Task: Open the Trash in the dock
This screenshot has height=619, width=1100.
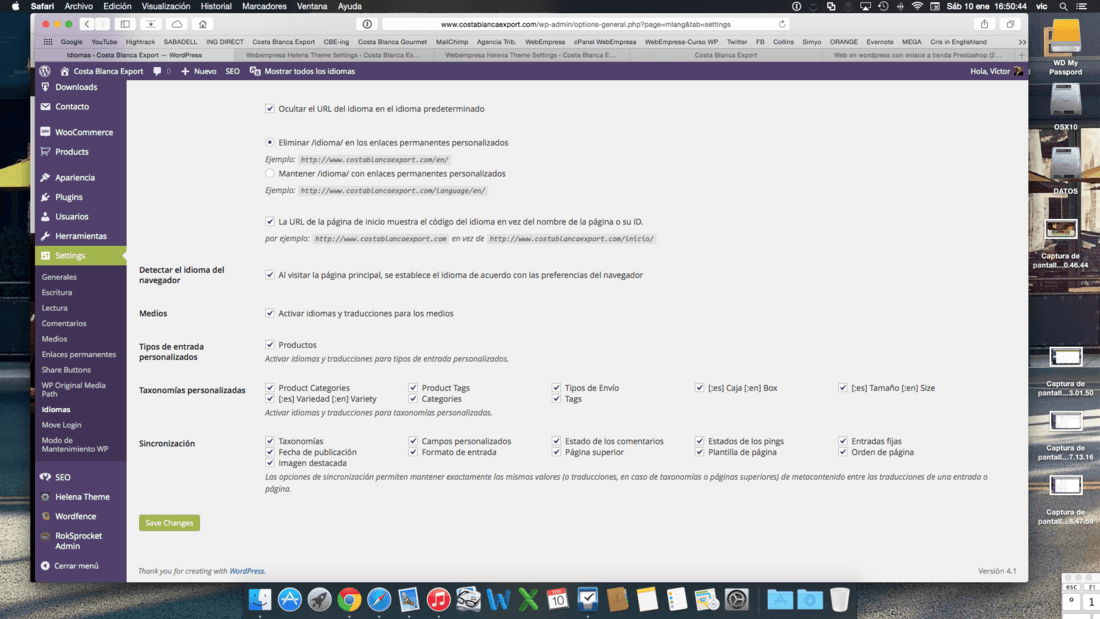Action: pos(839,599)
